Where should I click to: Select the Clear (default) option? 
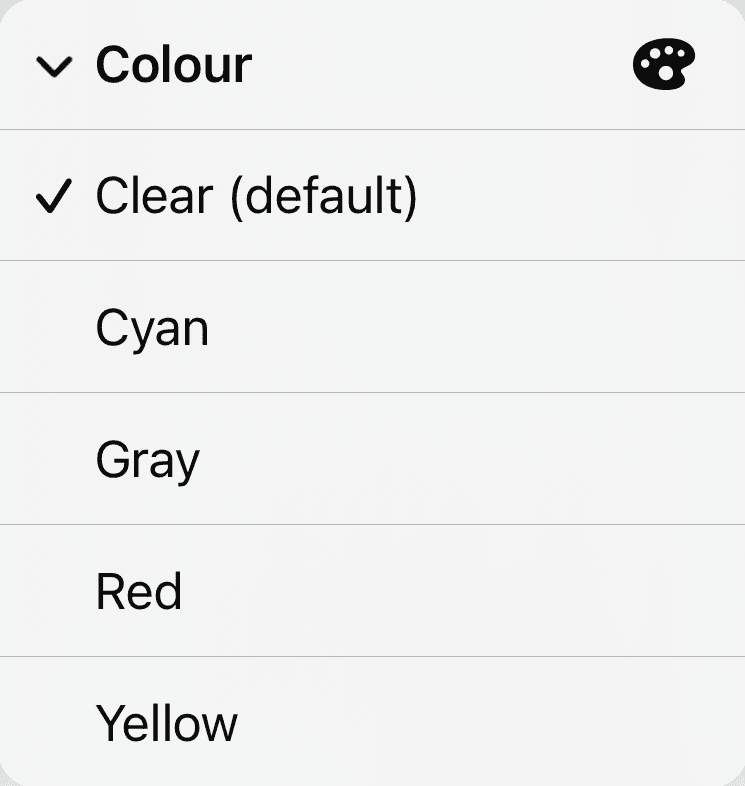[256, 197]
